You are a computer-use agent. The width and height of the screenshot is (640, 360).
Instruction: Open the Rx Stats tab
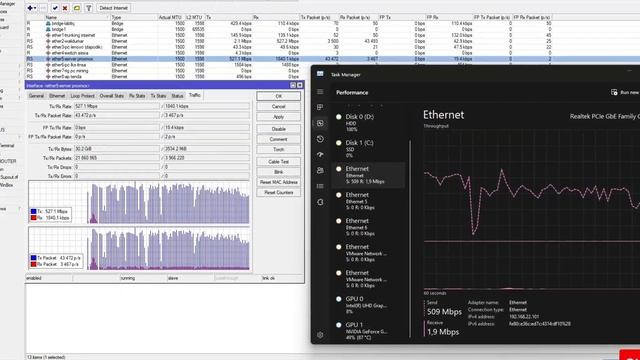pyautogui.click(x=137, y=96)
